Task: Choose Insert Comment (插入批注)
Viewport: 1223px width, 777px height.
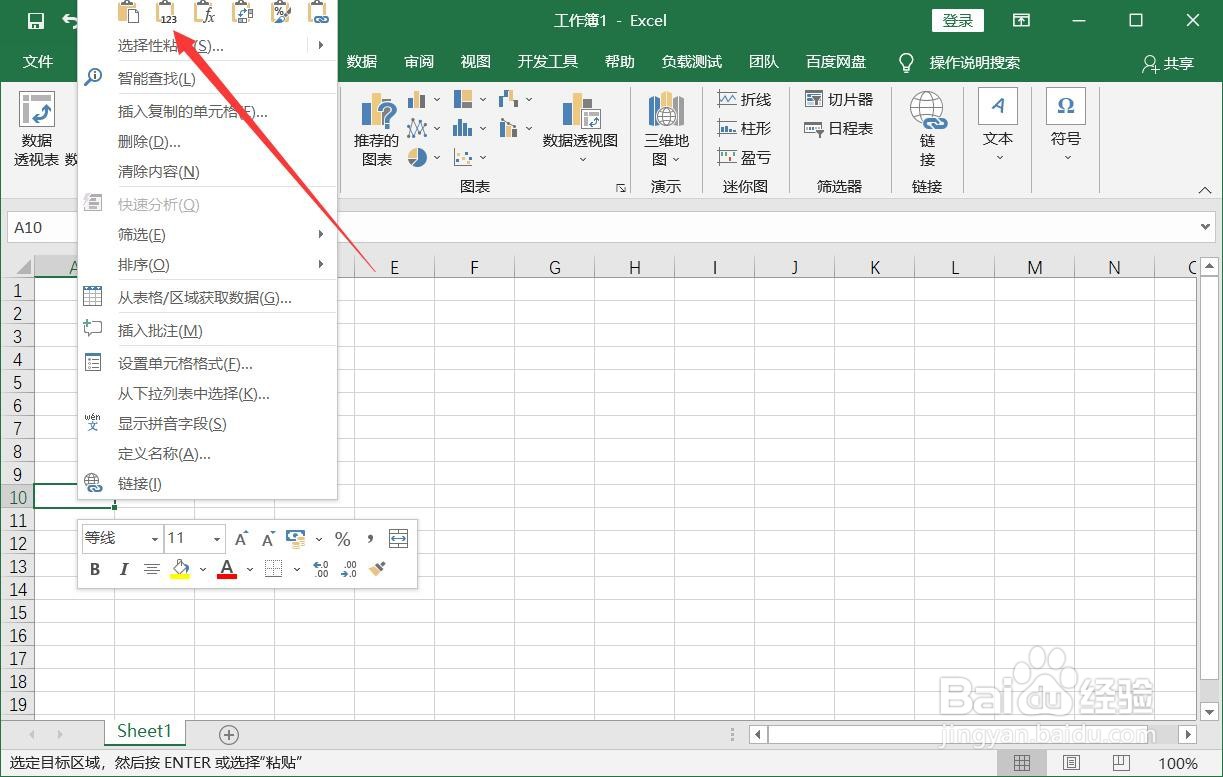Action: pyautogui.click(x=208, y=331)
